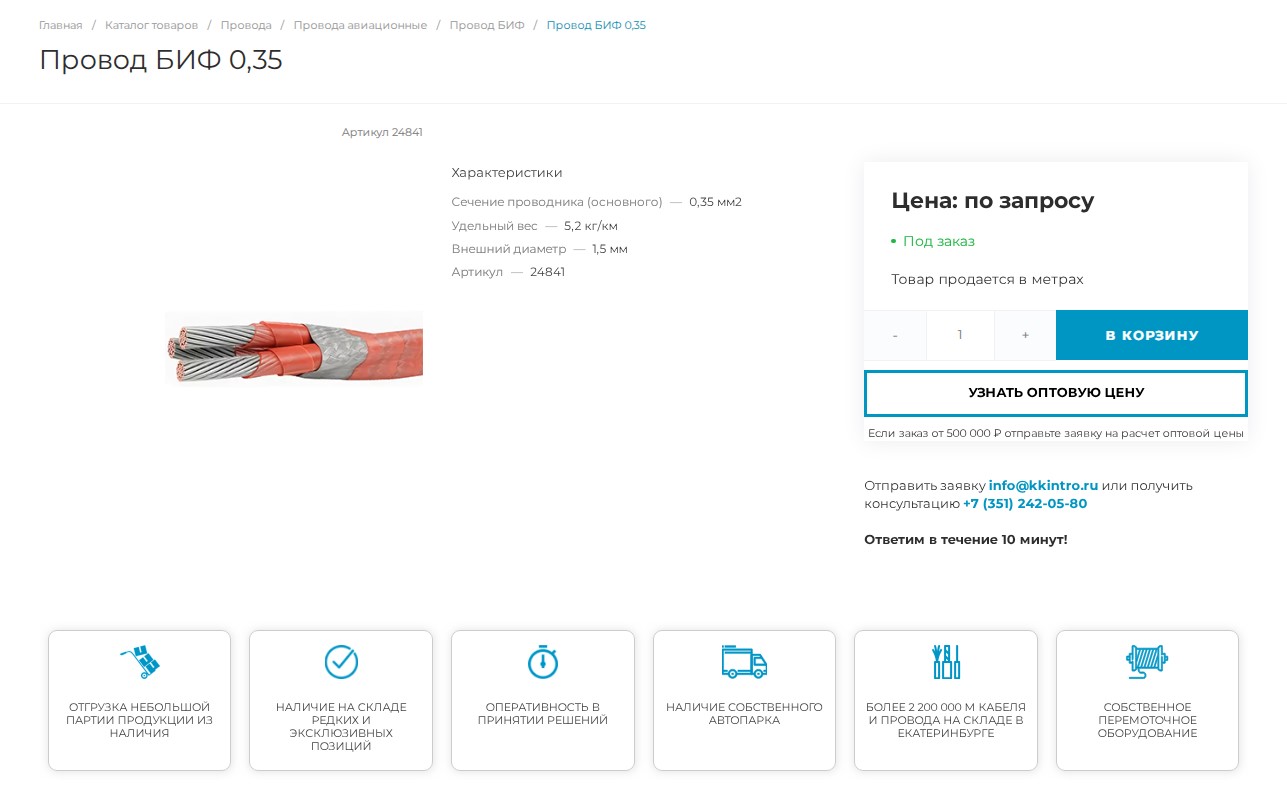This screenshot has width=1287, height=793.
Task: Navigate to Провода breadcrumb
Action: 246,25
